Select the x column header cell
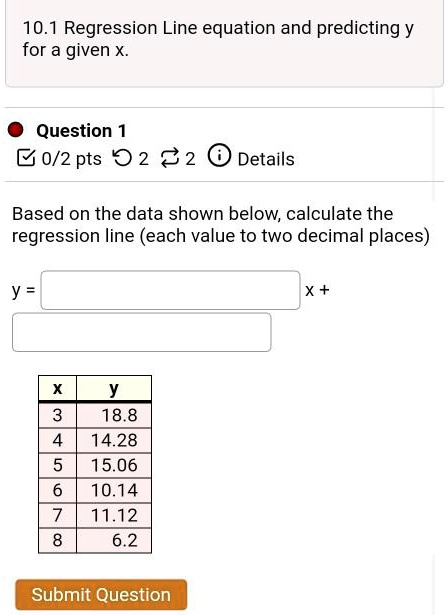The image size is (448, 615). [x=57, y=388]
